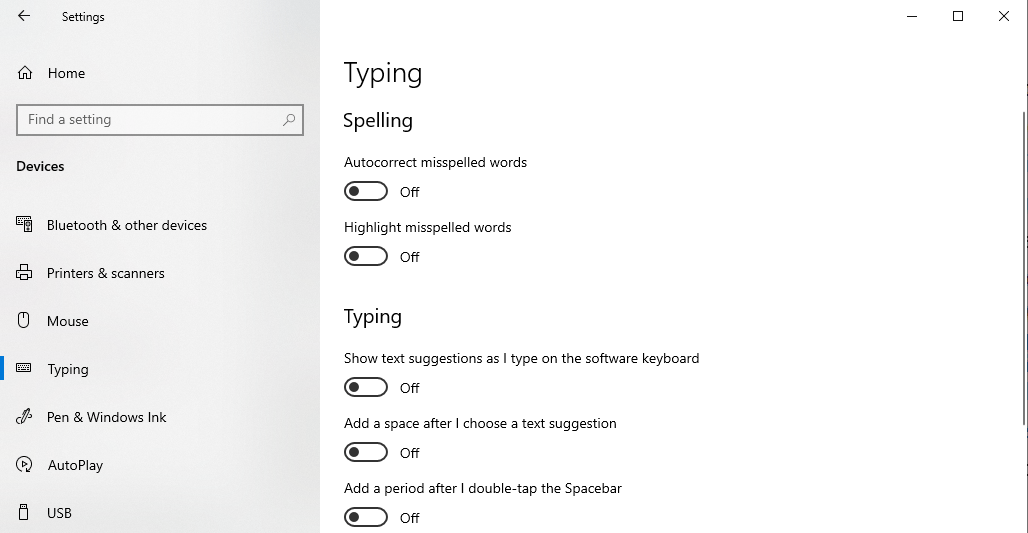The width and height of the screenshot is (1028, 533).
Task: Choose the Mouse icon in the sidebar
Action: pos(24,320)
